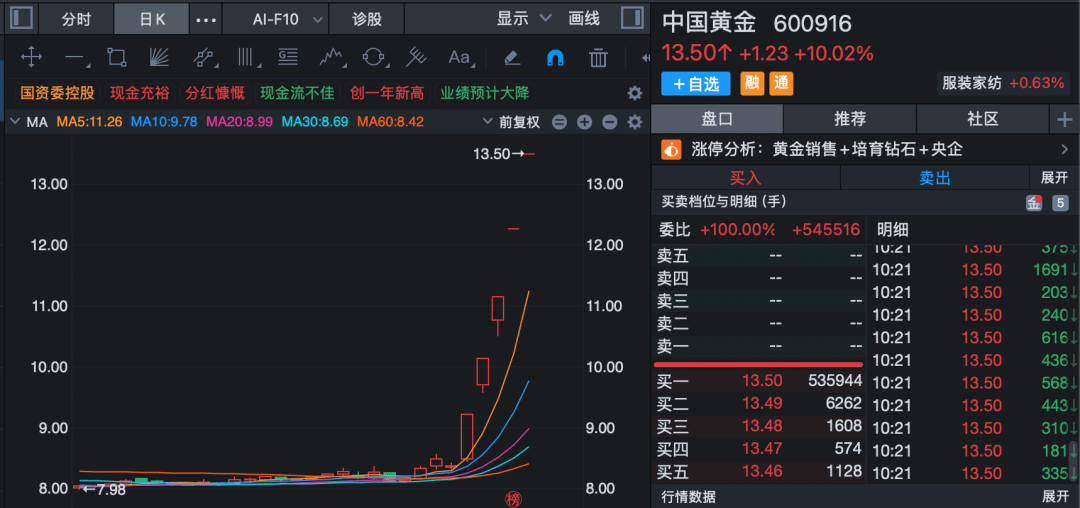Click the equals reset zoom icon
This screenshot has height=508, width=1080.
click(559, 123)
